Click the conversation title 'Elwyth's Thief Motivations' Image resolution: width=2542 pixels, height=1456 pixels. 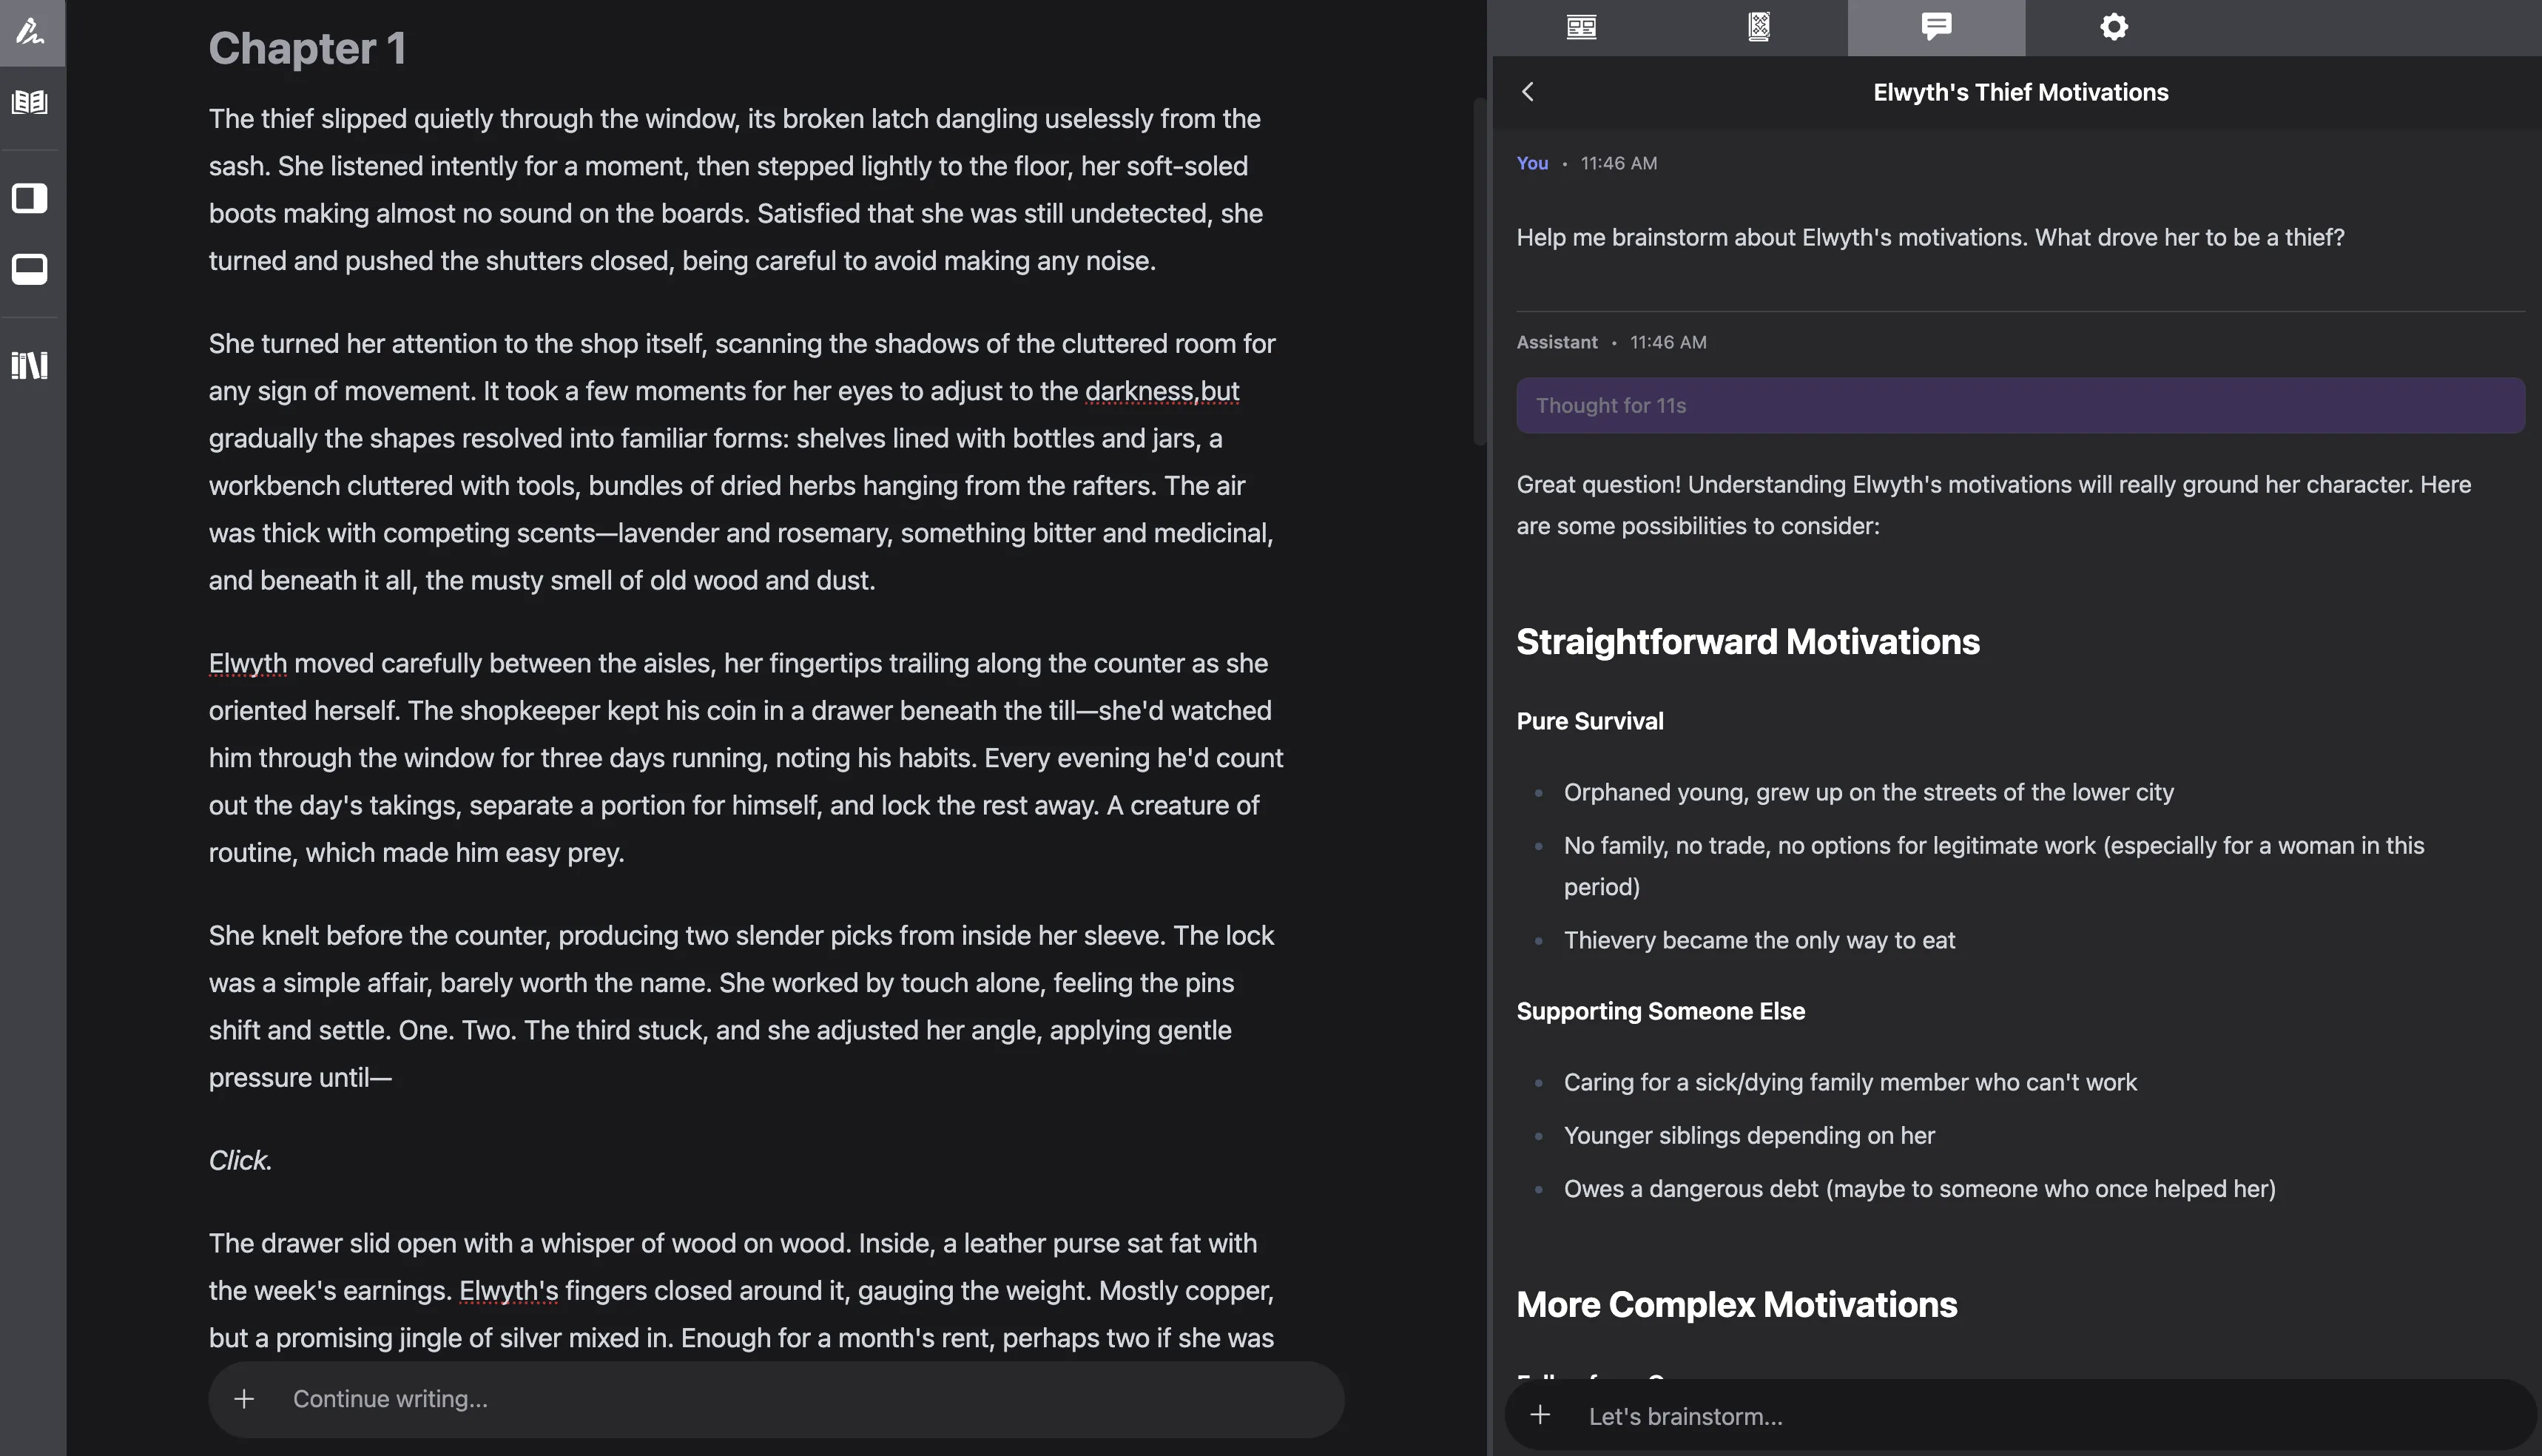[2020, 92]
